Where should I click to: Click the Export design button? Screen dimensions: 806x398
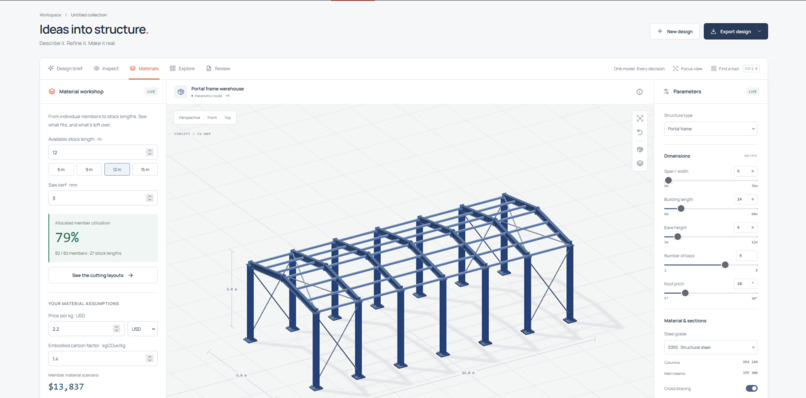736,31
